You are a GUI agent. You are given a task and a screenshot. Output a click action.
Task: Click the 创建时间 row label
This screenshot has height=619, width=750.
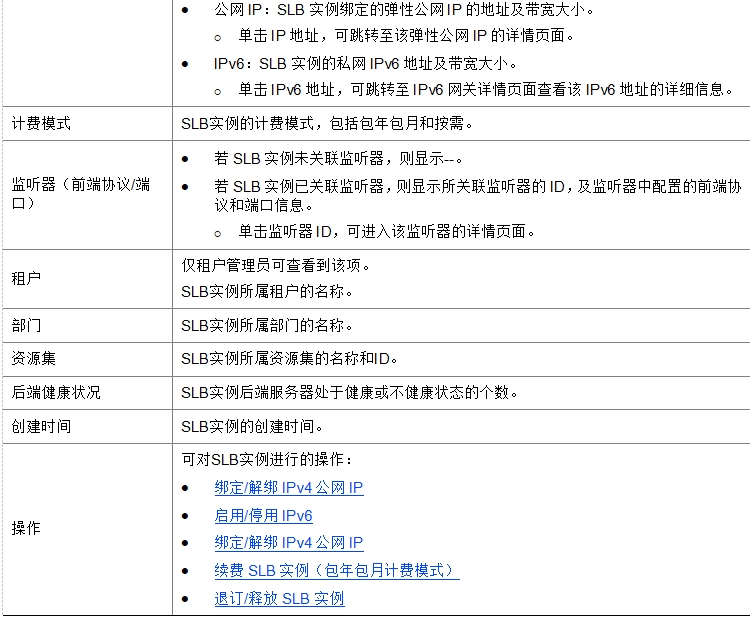tap(41, 426)
